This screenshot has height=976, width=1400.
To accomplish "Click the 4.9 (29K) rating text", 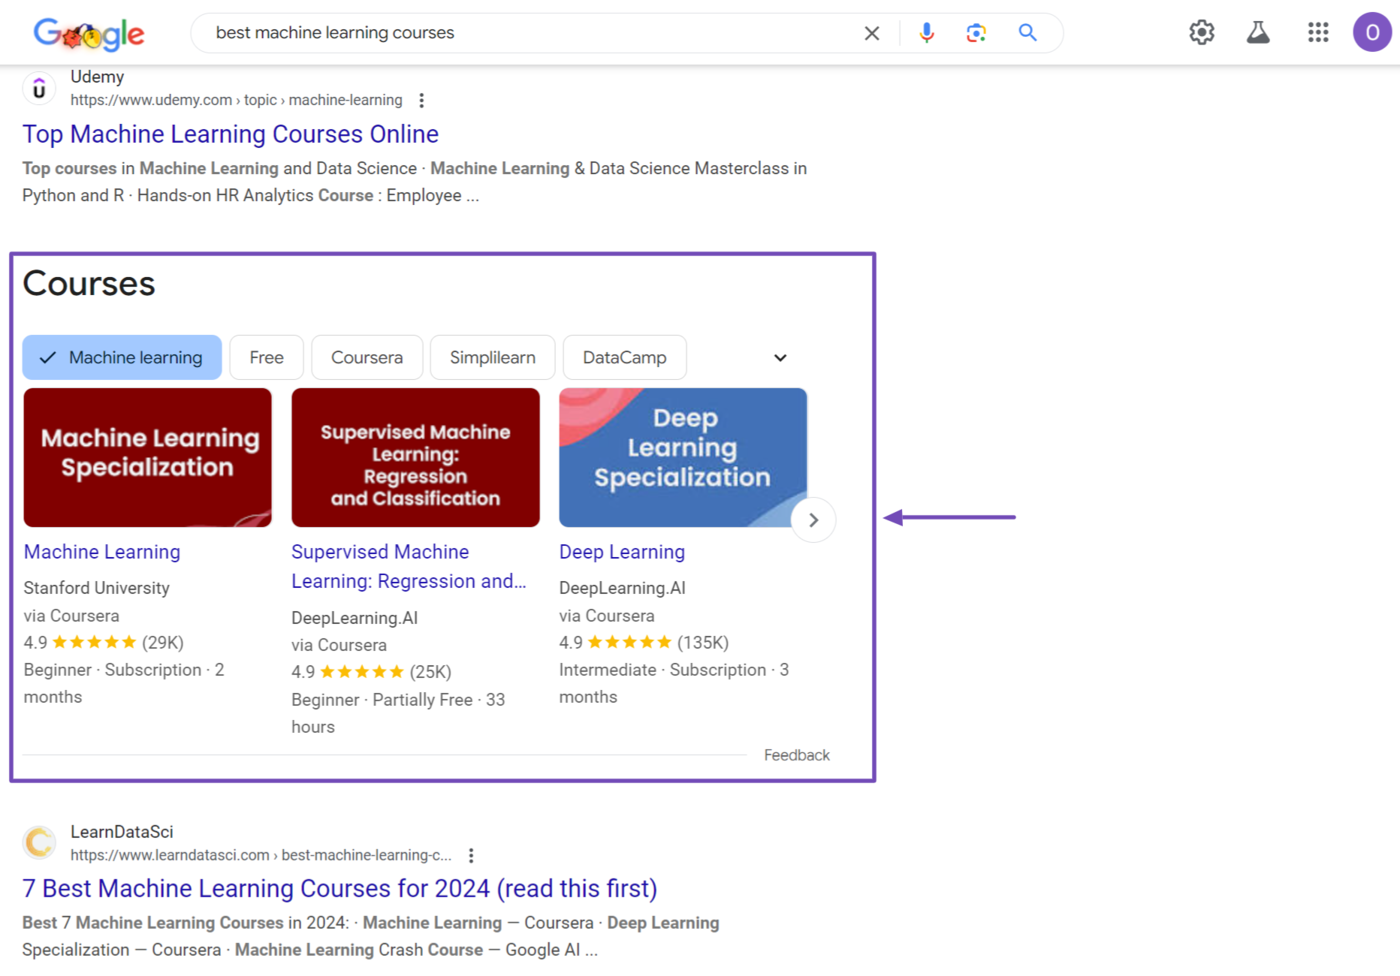I will coord(104,642).
